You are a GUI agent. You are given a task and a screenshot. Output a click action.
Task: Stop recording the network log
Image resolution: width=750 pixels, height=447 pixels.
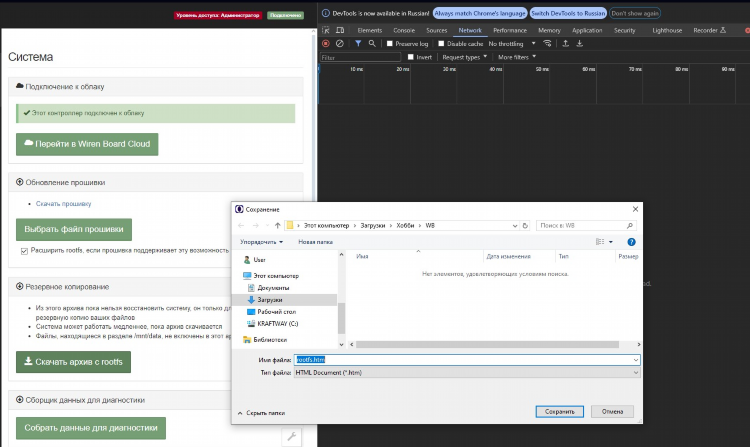tap(326, 44)
